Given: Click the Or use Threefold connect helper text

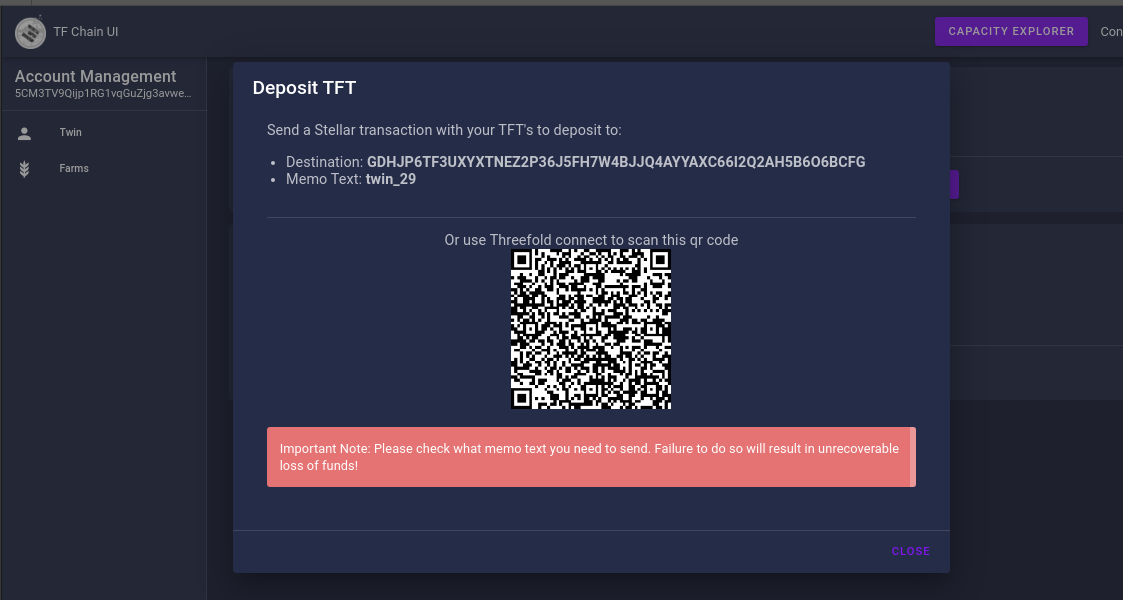Looking at the screenshot, I should pyautogui.click(x=591, y=240).
